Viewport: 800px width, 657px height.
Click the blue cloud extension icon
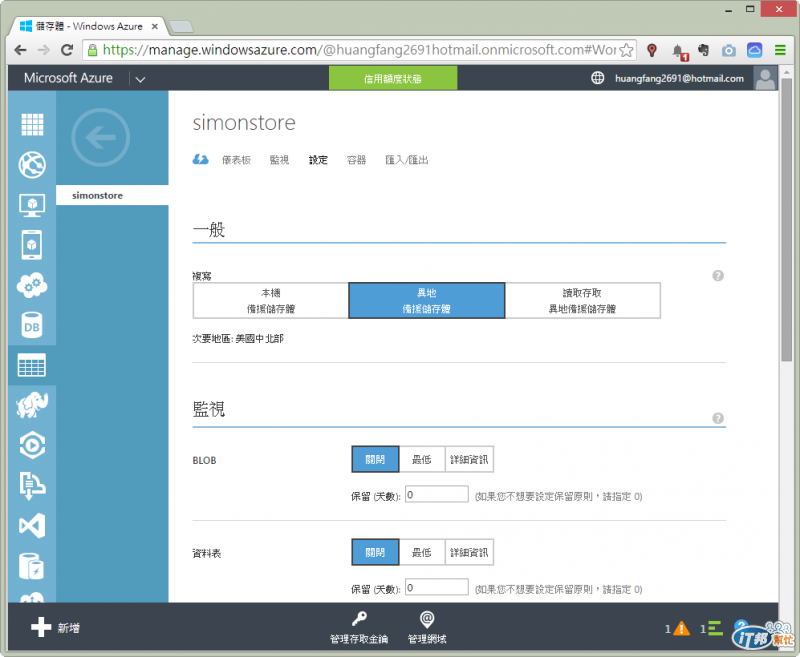(x=755, y=50)
